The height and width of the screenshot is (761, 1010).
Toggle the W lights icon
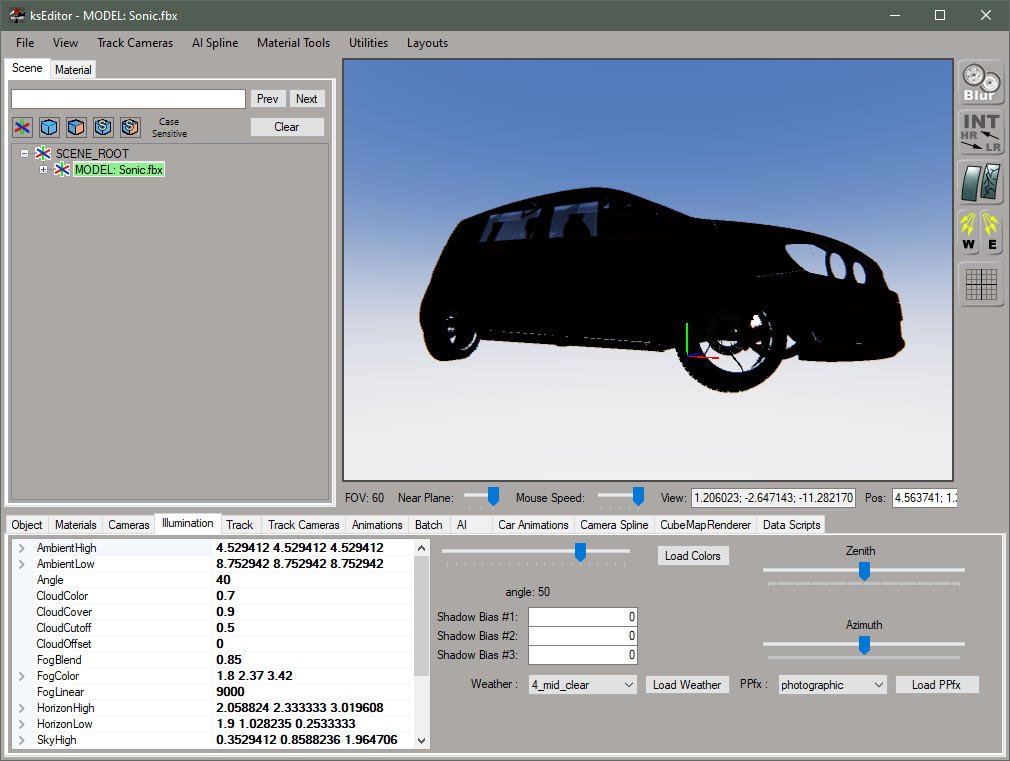click(x=969, y=231)
